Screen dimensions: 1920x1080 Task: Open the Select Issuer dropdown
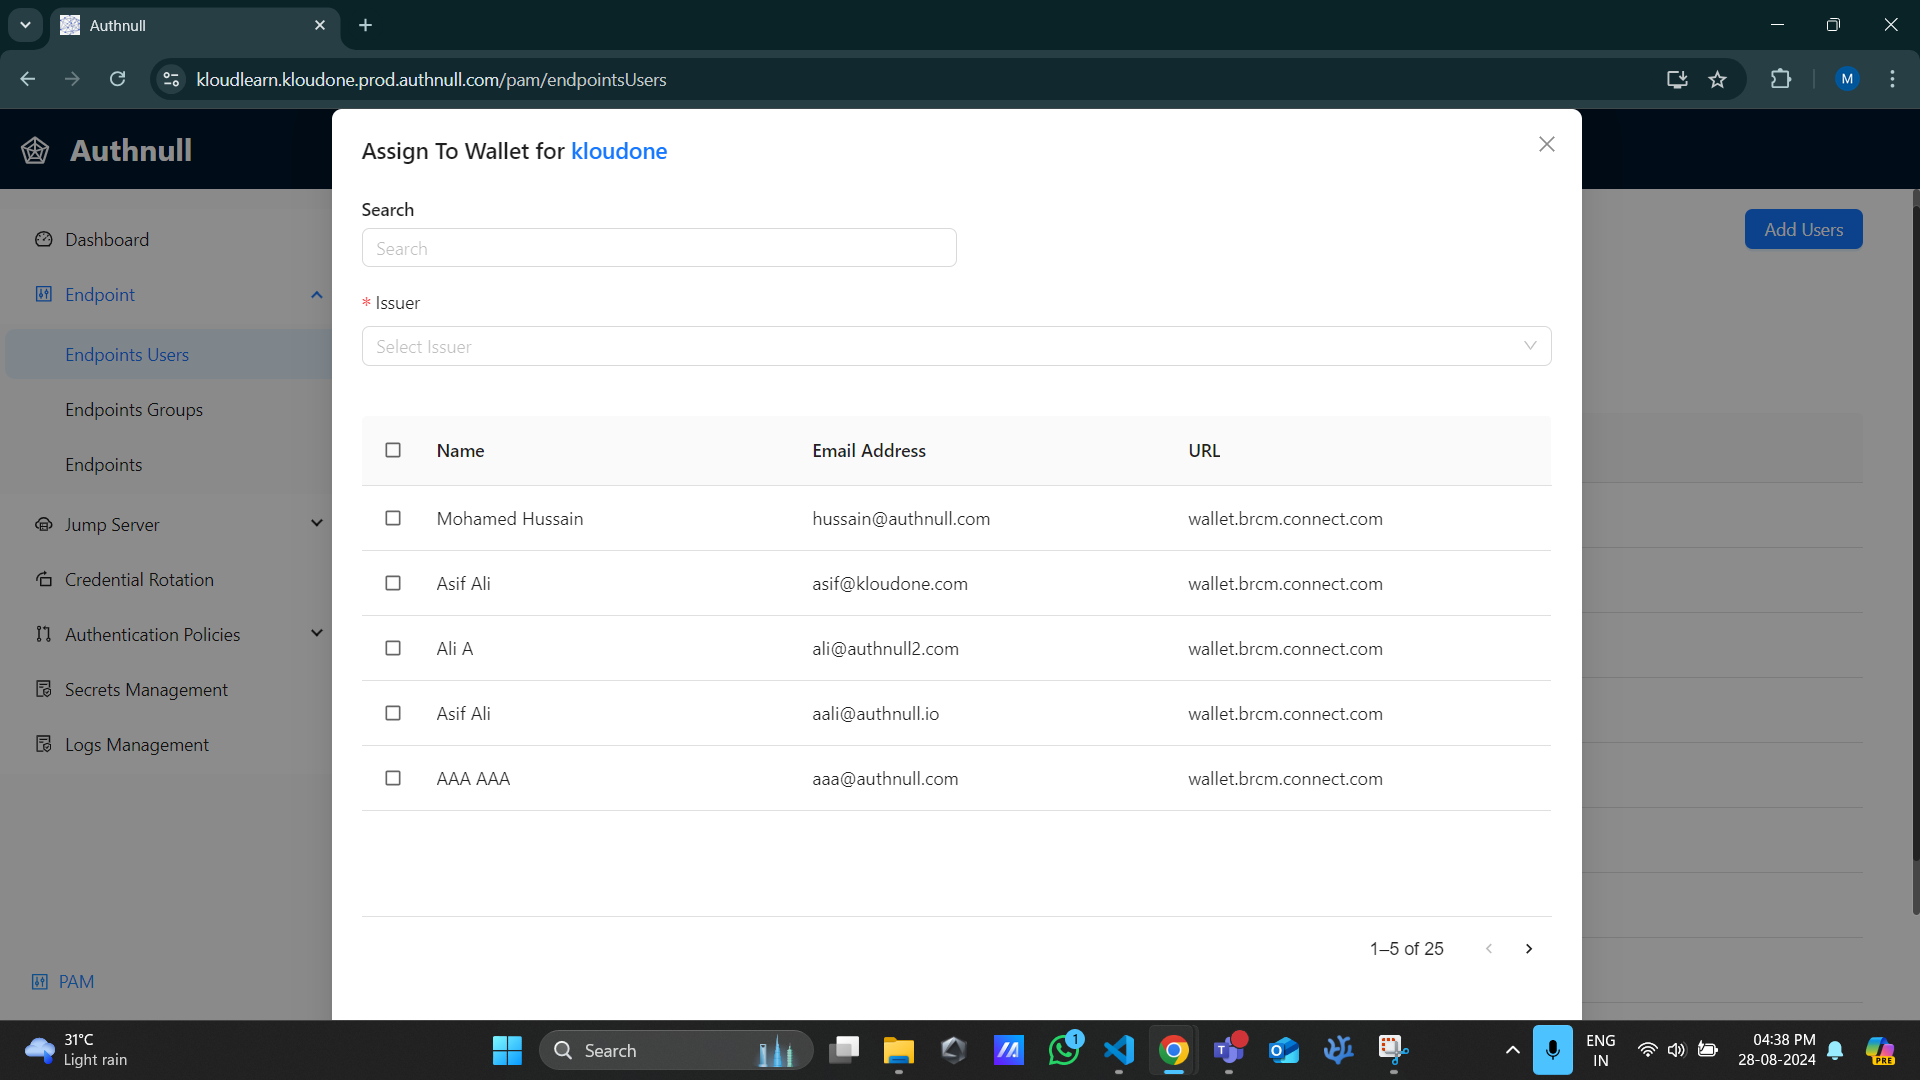click(955, 346)
